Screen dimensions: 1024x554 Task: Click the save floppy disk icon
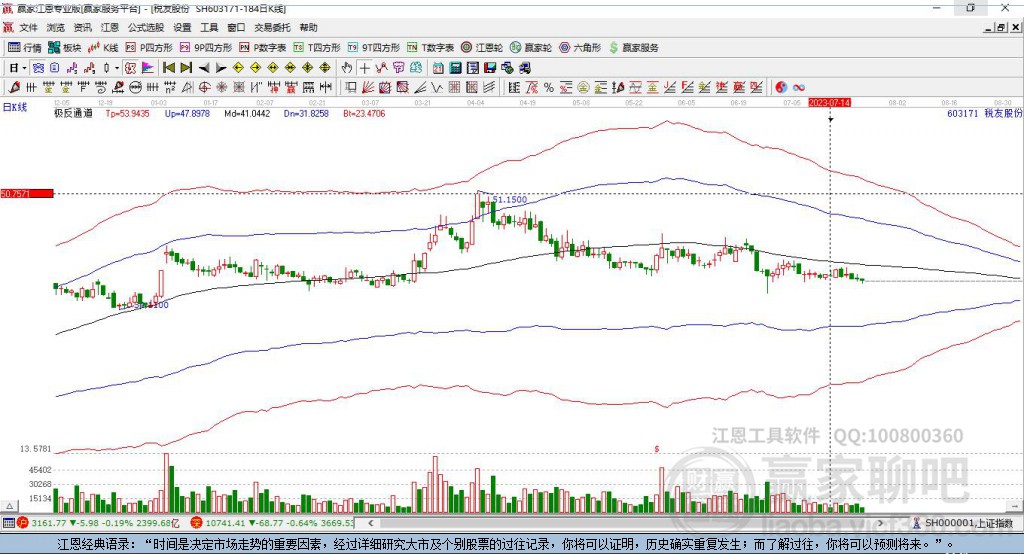[490, 68]
